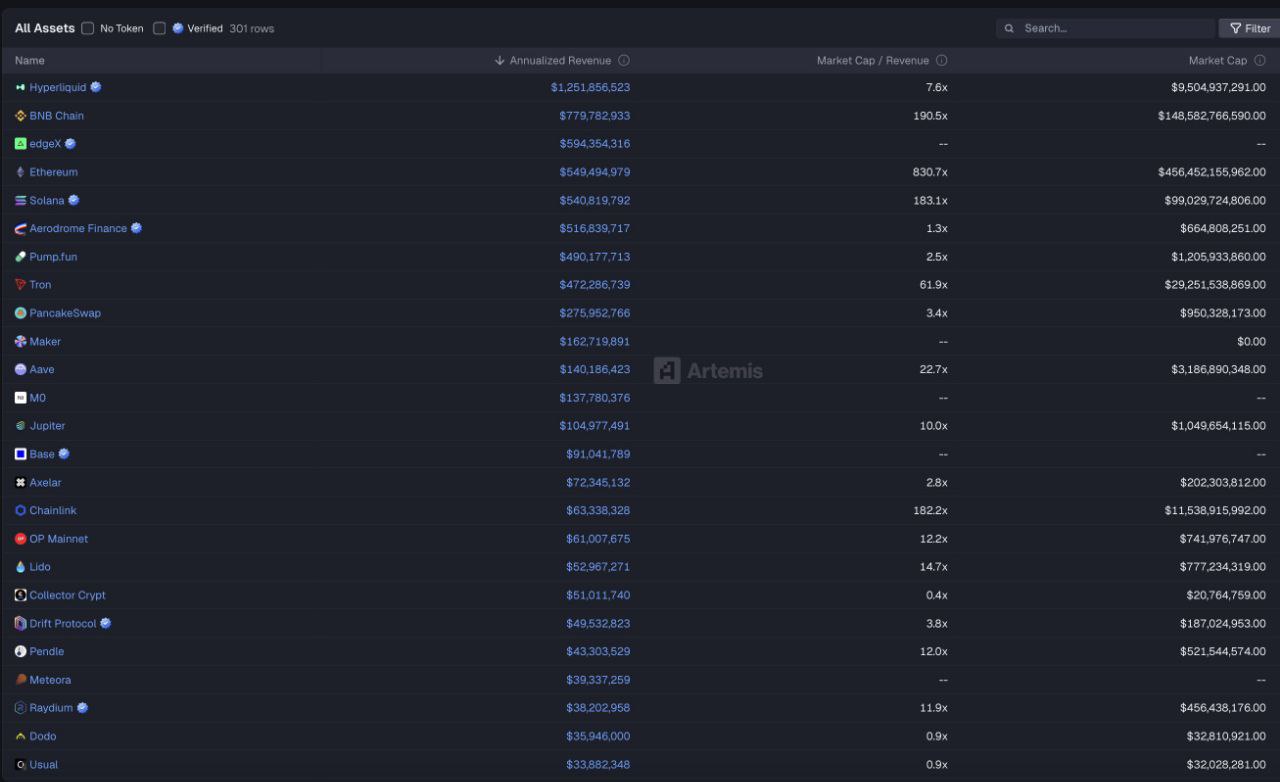Enable the No Token checkbox
This screenshot has width=1280, height=782.
(88, 29)
